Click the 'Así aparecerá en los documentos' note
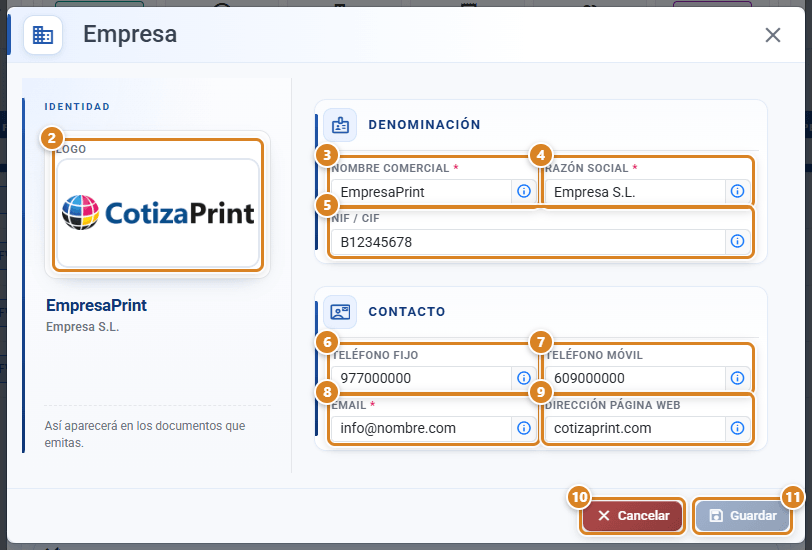Screen dimensions: 812x550 click(145, 434)
